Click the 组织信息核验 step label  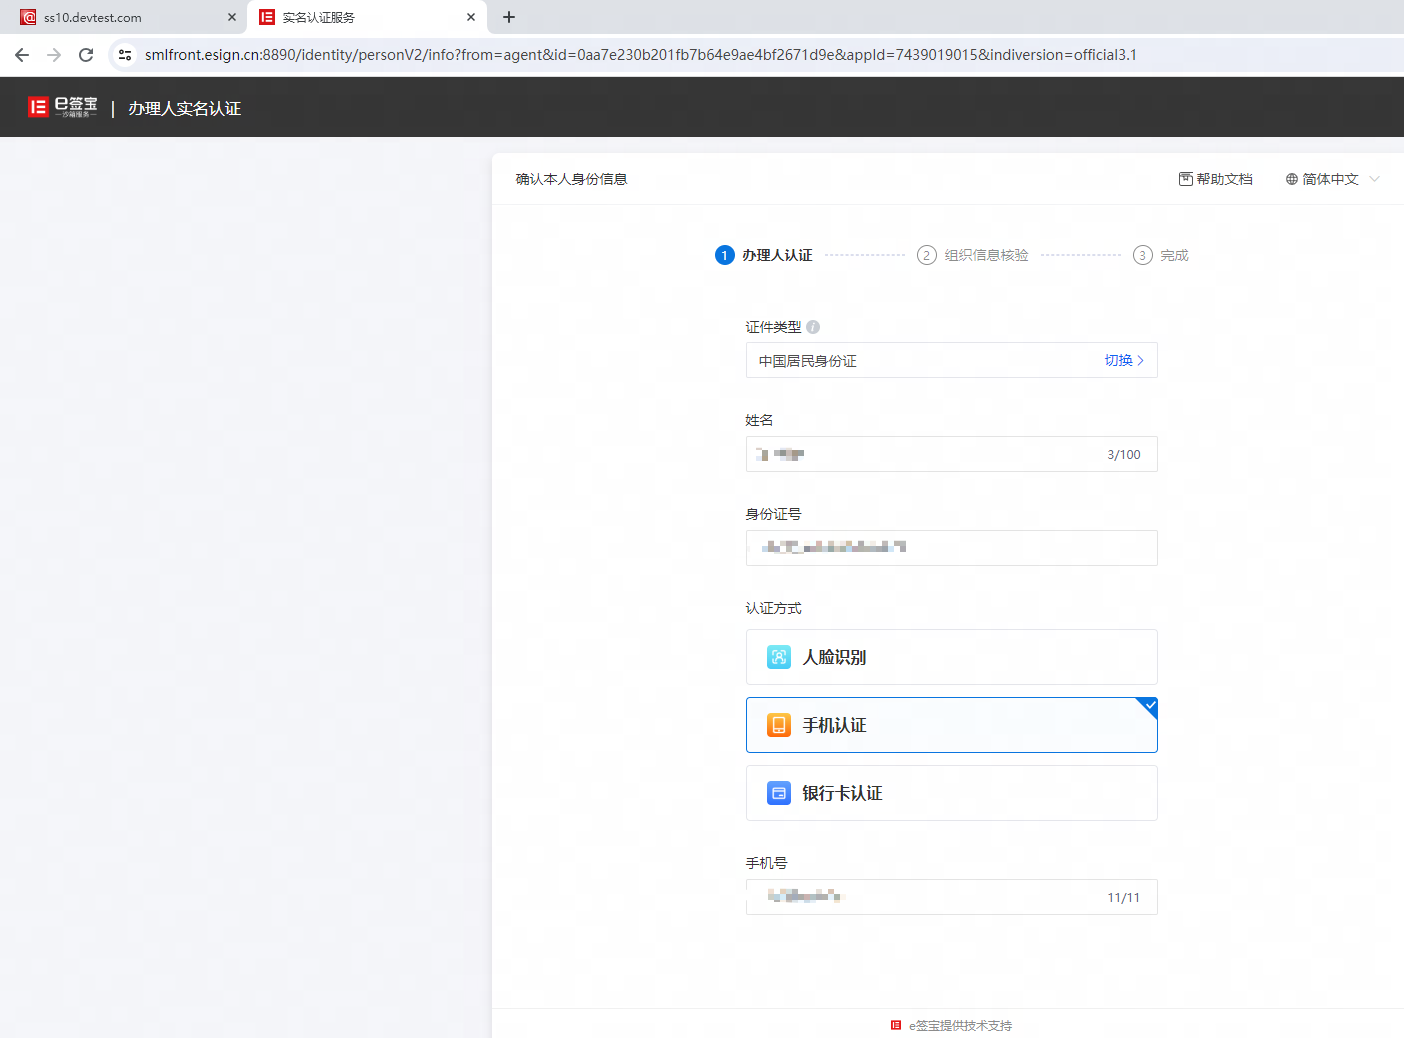click(x=987, y=255)
